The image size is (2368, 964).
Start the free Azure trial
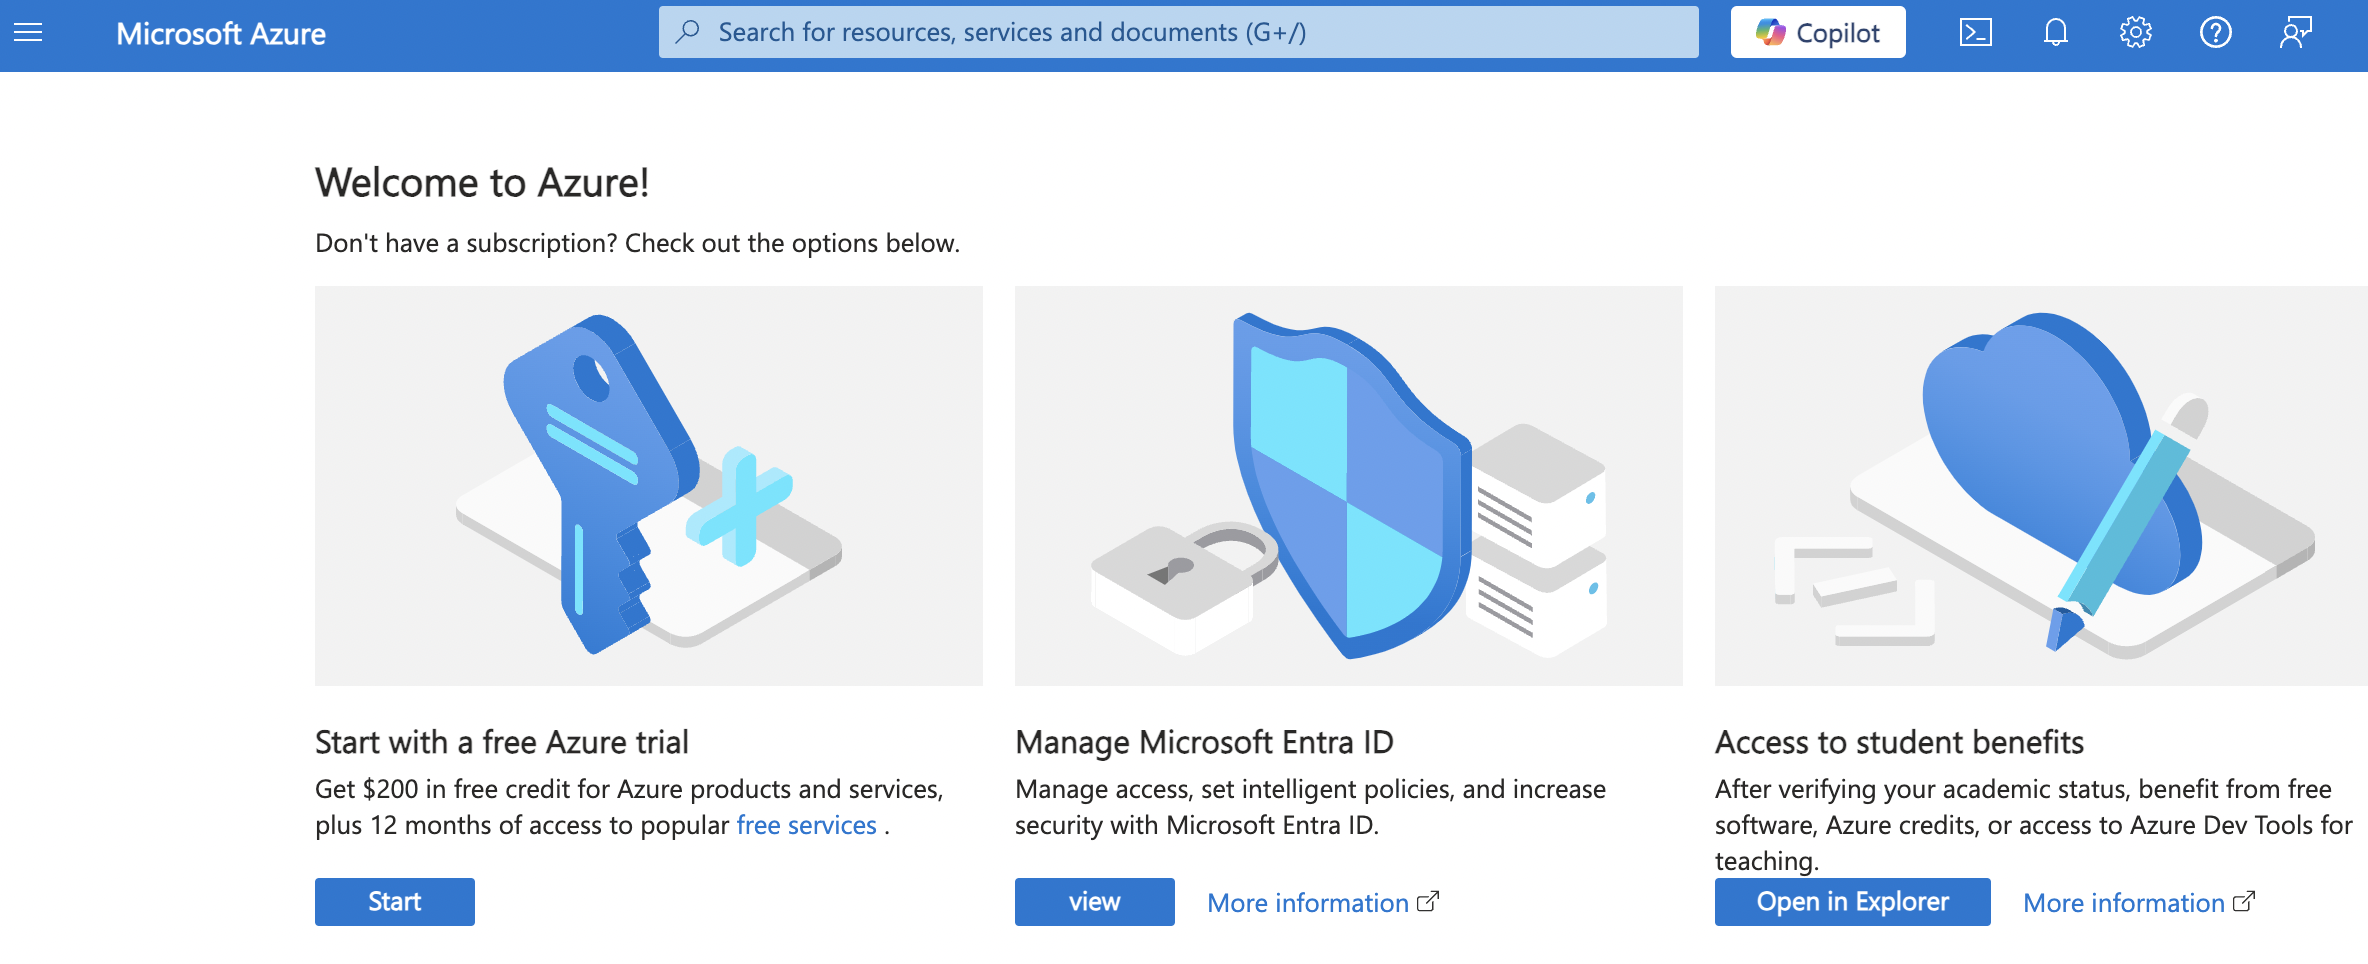395,902
